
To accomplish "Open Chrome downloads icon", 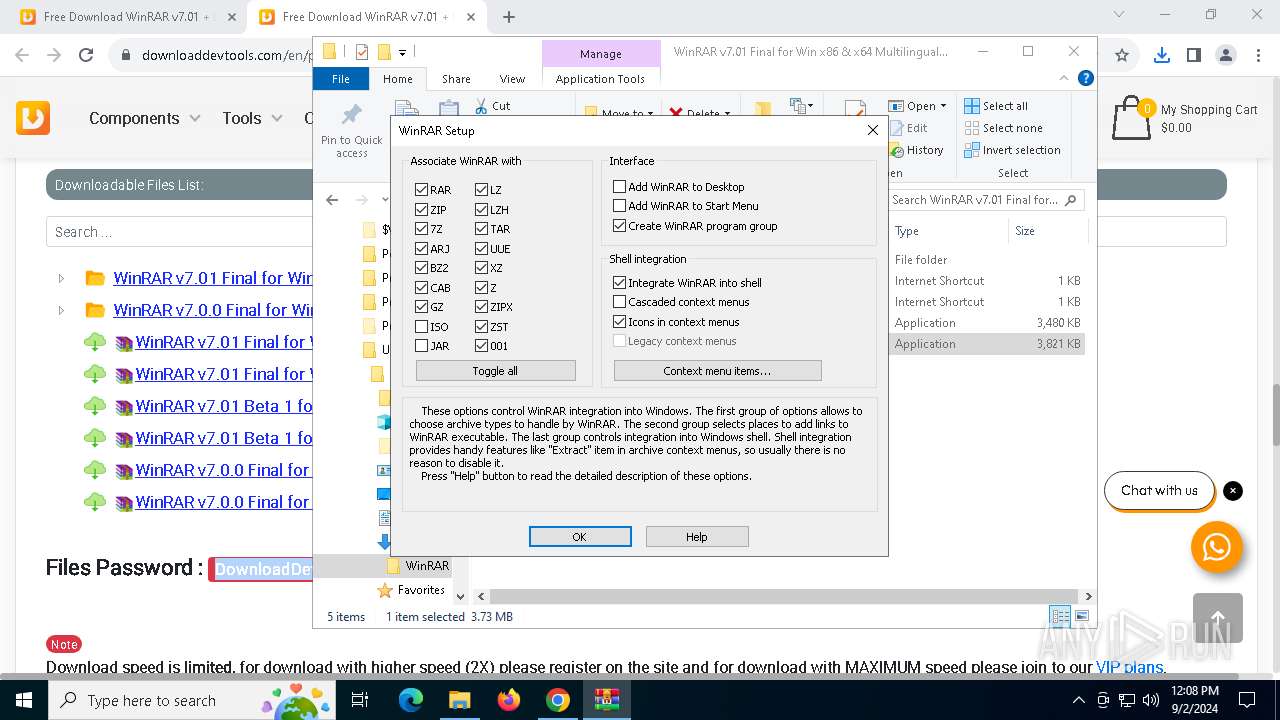I will click(x=1161, y=56).
